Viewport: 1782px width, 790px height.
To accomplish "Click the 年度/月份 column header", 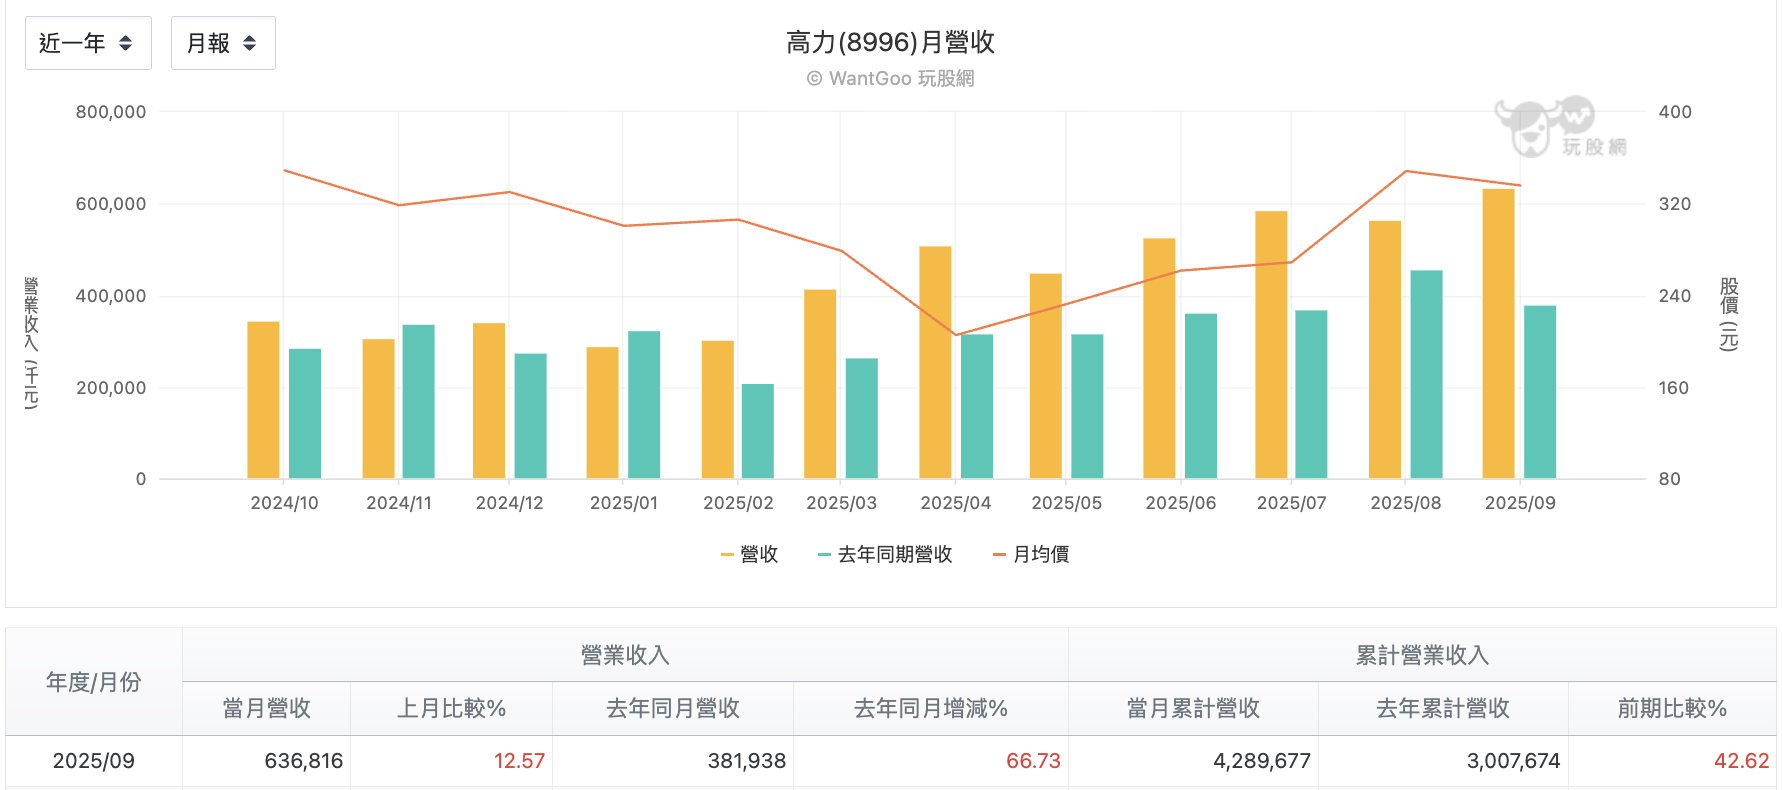I will coord(94,682).
